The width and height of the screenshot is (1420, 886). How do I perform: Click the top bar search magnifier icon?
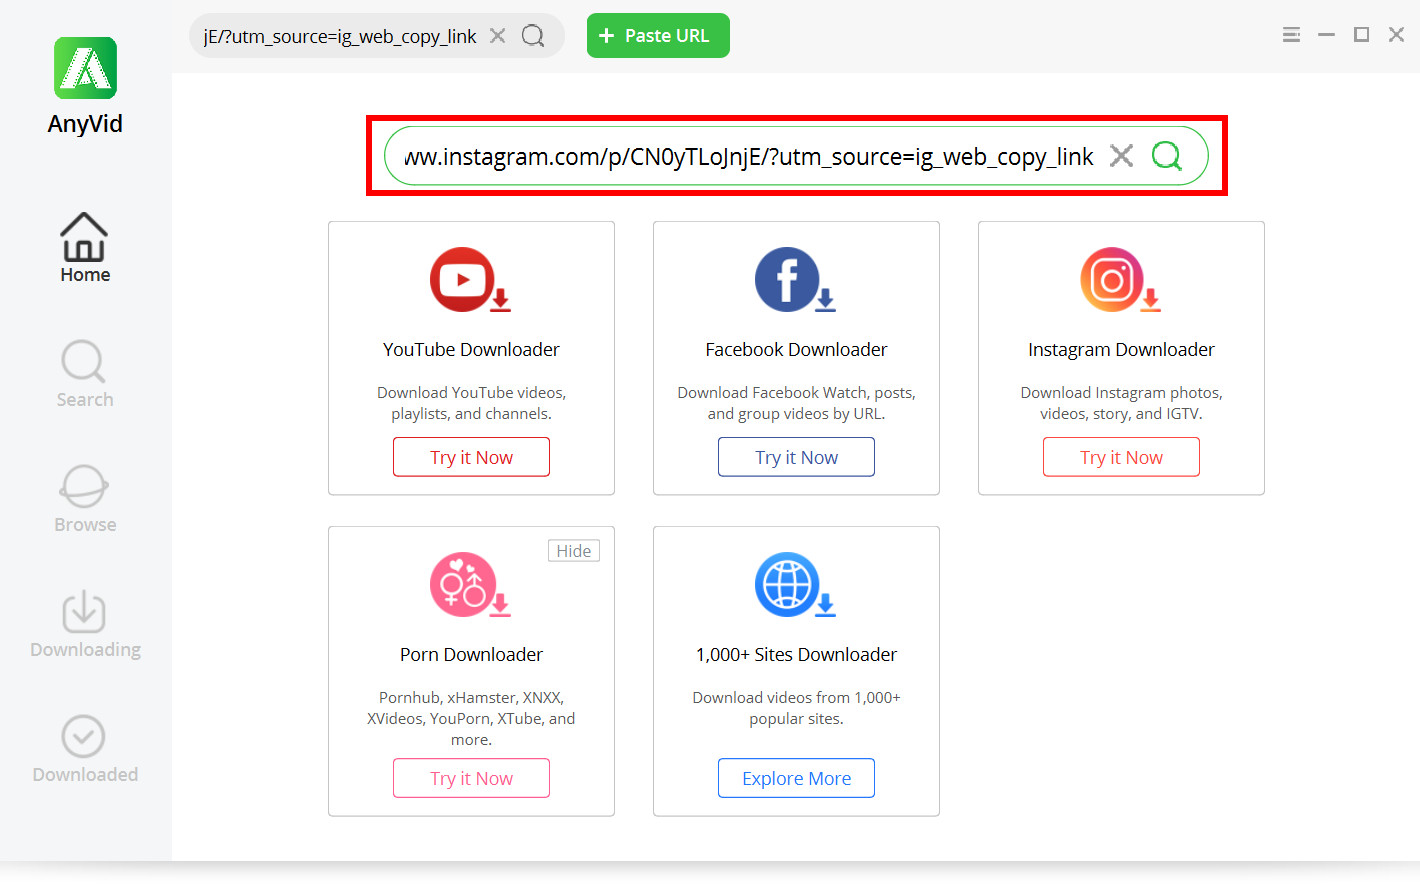pyautogui.click(x=533, y=36)
